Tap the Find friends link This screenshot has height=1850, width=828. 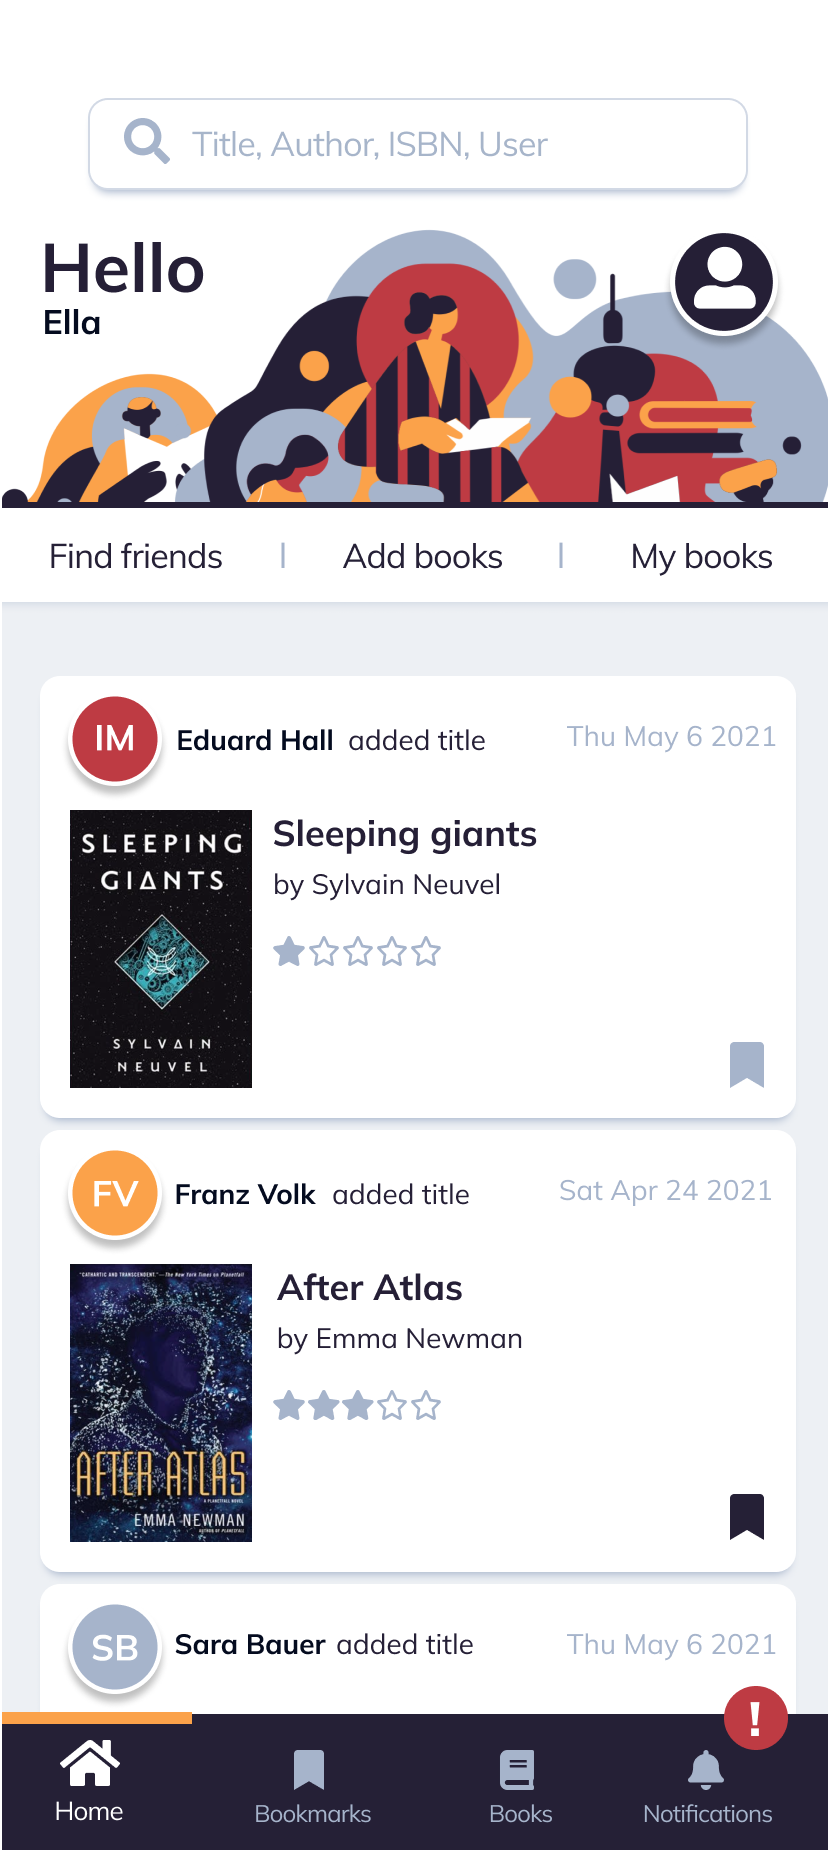pos(136,556)
